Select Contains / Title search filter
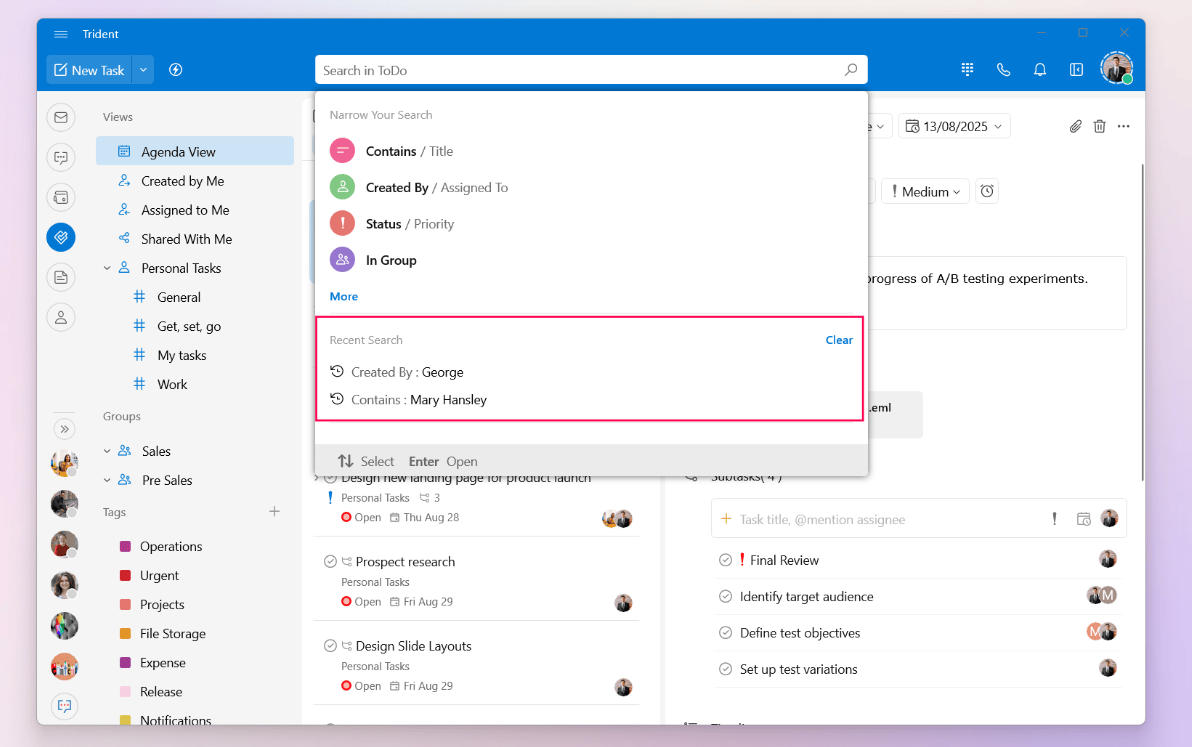Screen dimensions: 1192x747 (591, 151)
